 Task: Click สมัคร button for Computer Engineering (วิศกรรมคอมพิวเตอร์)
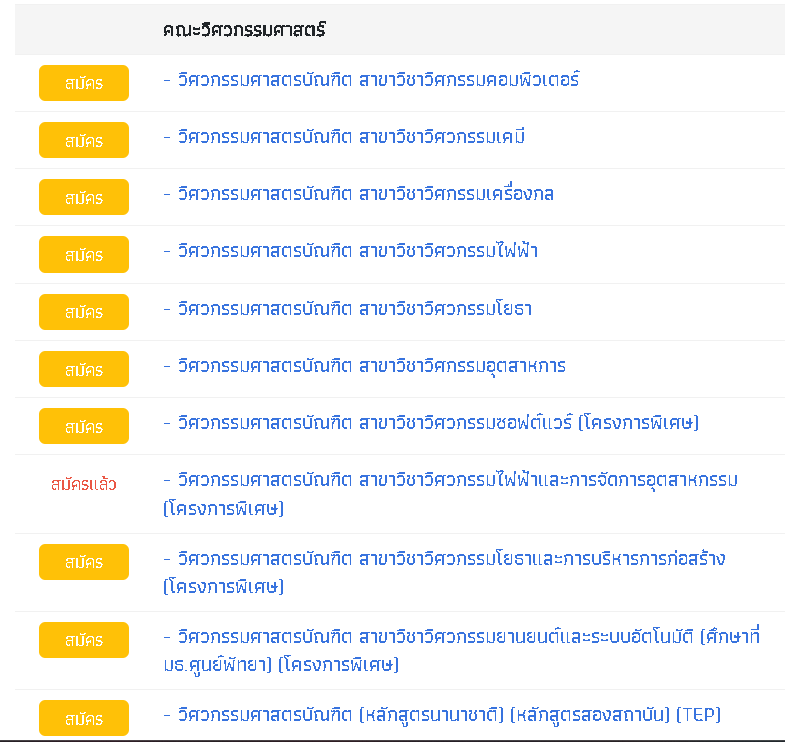(84, 83)
